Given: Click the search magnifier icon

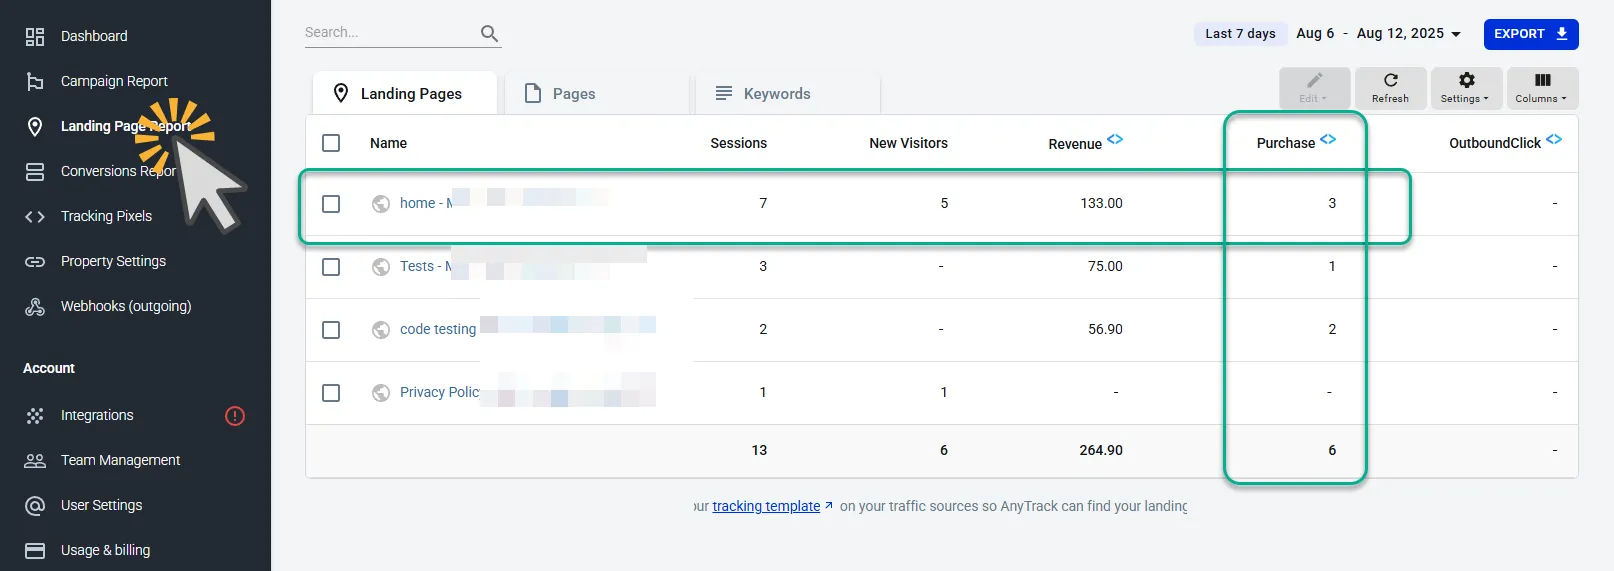Looking at the screenshot, I should pos(489,33).
